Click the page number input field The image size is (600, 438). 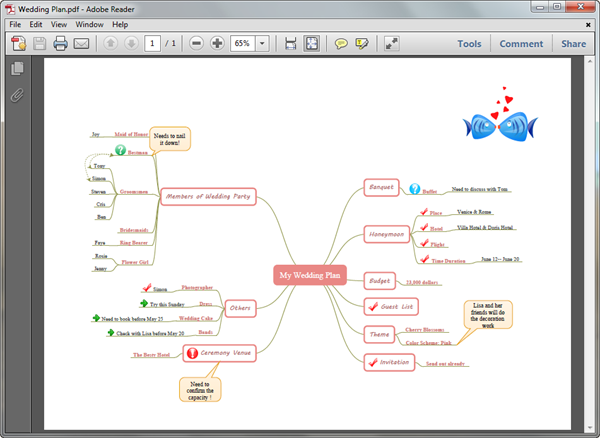(x=152, y=43)
